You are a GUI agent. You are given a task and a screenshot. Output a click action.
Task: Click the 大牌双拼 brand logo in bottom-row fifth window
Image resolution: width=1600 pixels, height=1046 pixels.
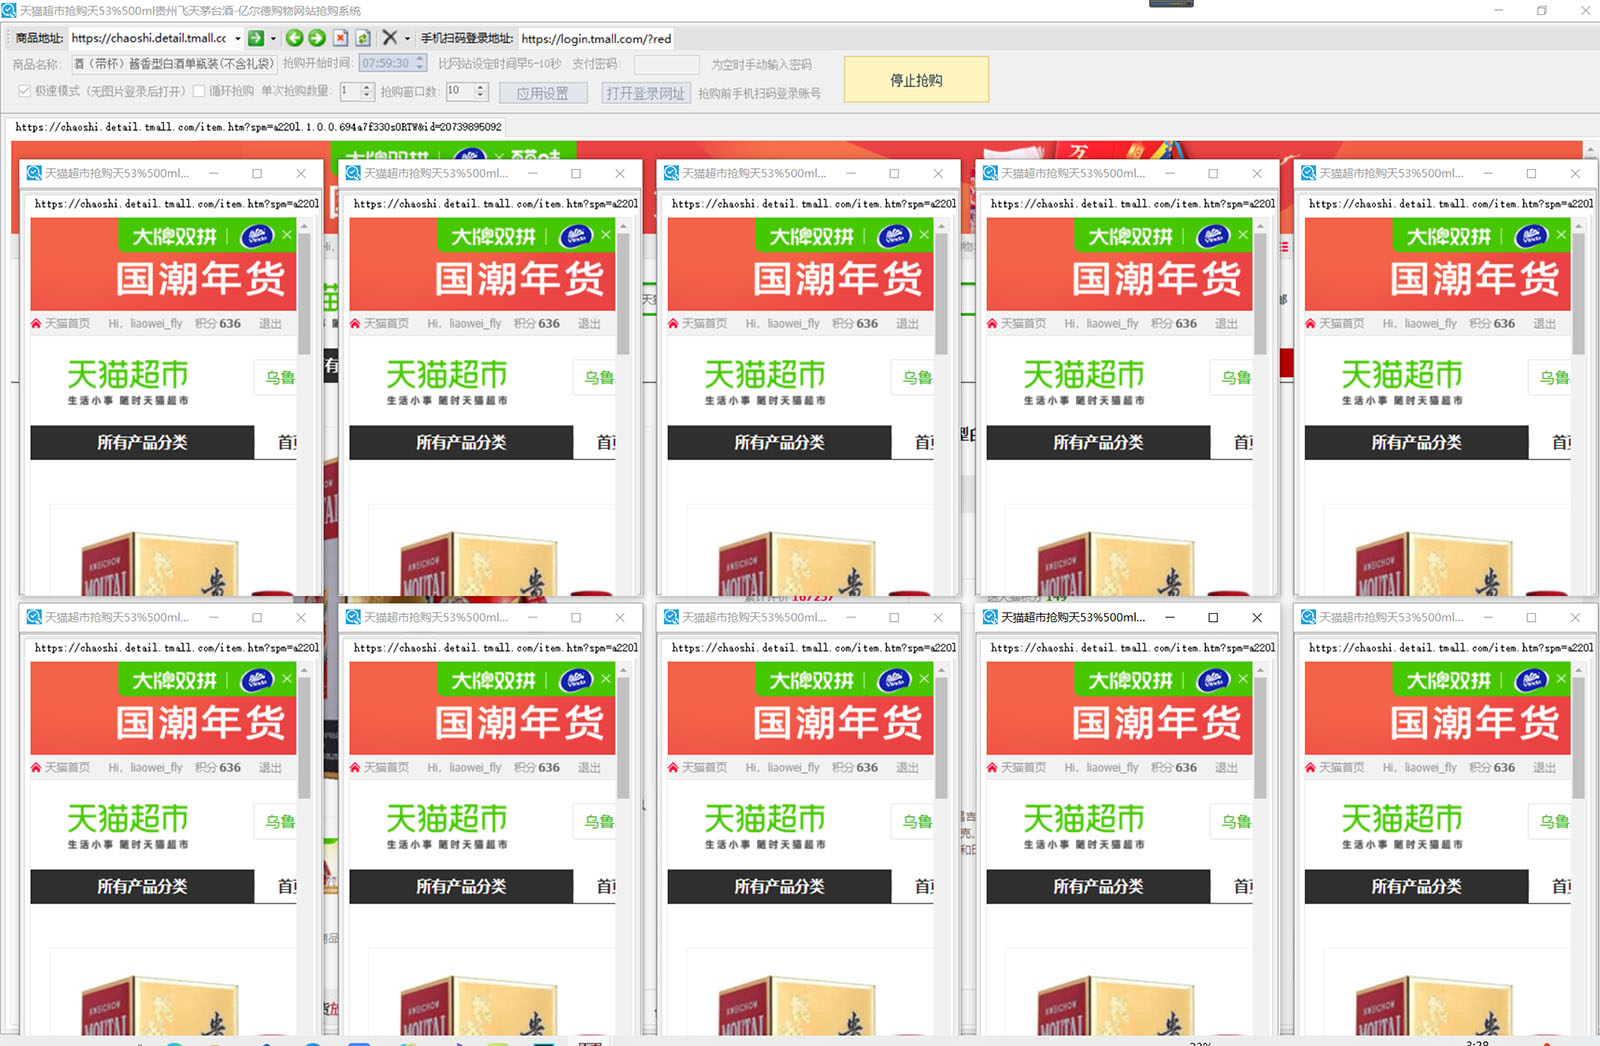[x=1531, y=680]
